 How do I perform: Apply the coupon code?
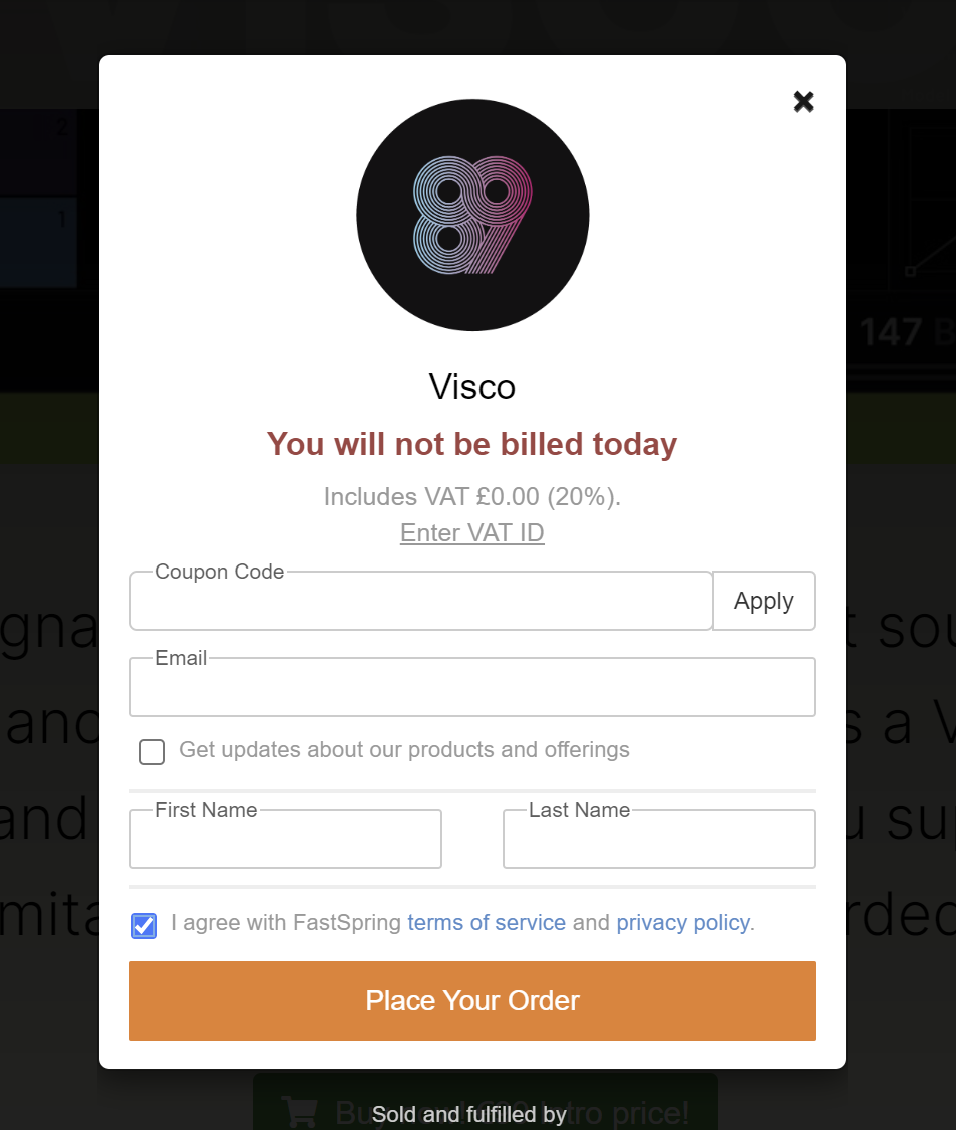click(x=764, y=601)
